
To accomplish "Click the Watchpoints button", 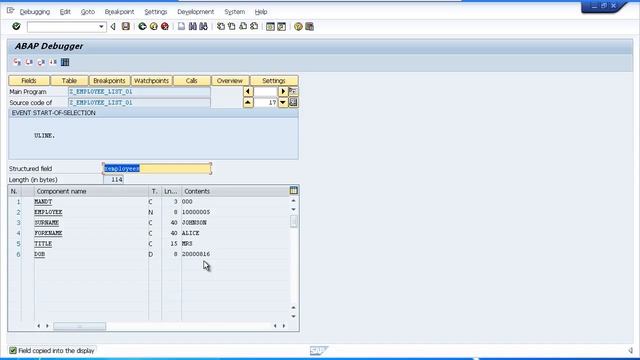I will [151, 80].
